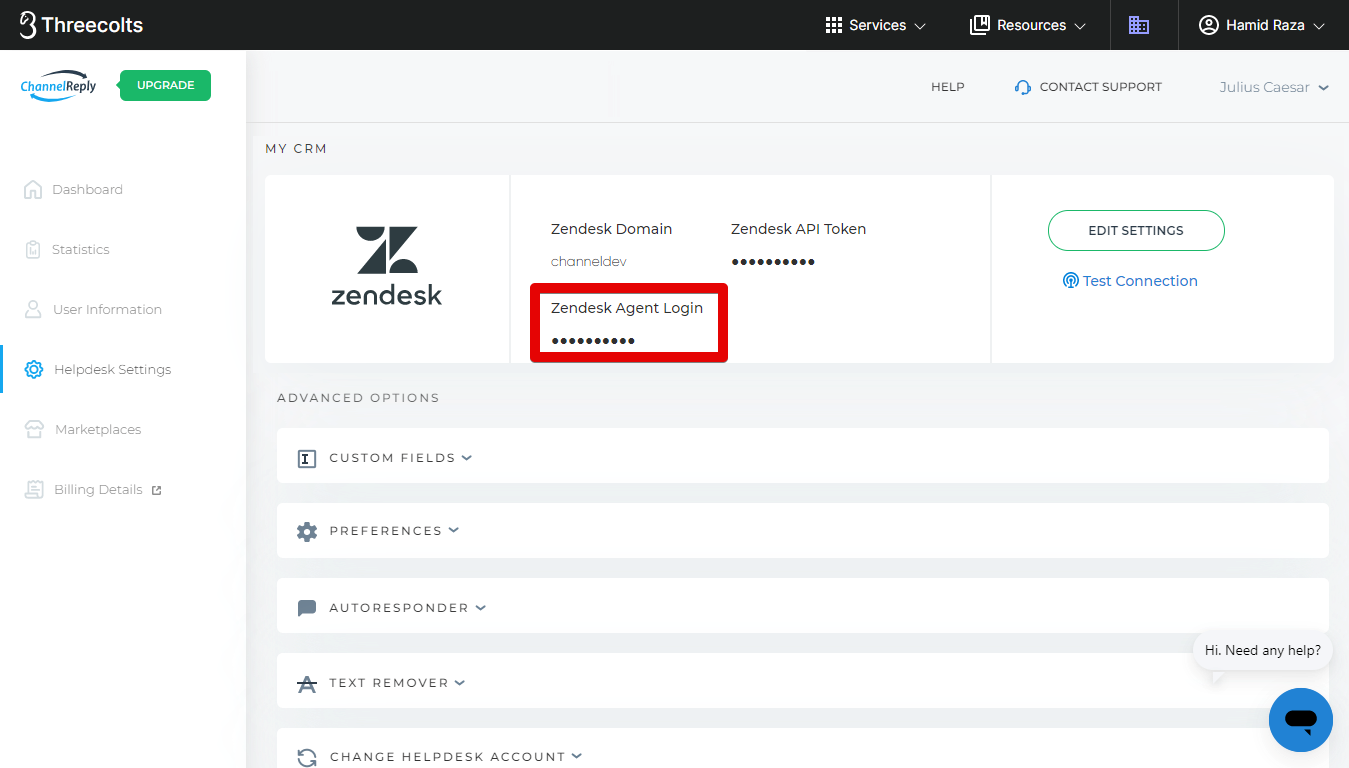Click the ADVANCED OPTIONS heading
1349x768 pixels.
(358, 397)
